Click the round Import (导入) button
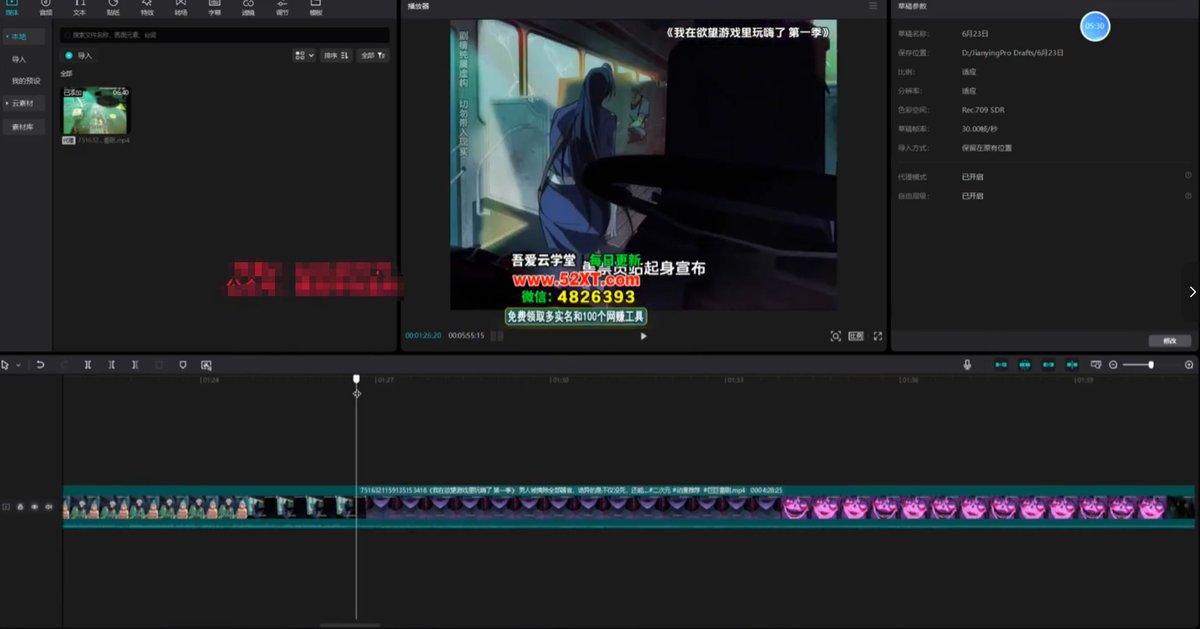1200x629 pixels. point(78,56)
